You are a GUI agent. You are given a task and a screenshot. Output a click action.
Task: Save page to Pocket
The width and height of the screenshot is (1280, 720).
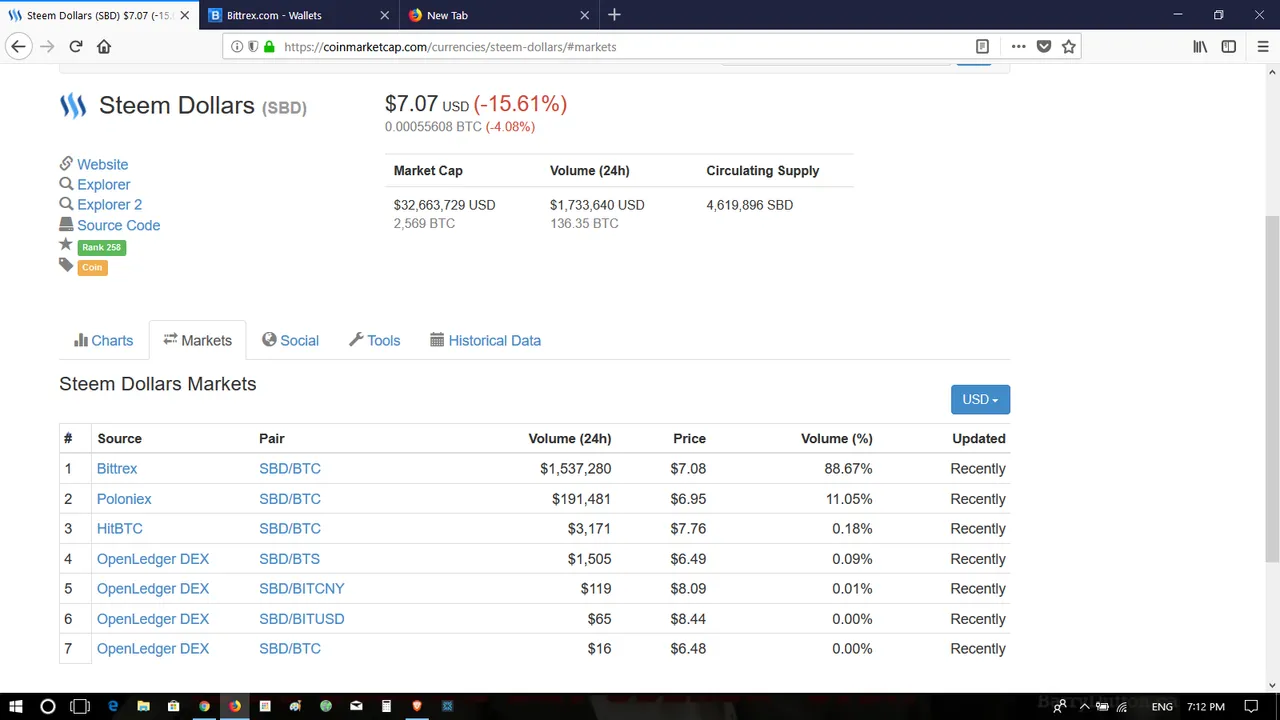[x=1044, y=47]
